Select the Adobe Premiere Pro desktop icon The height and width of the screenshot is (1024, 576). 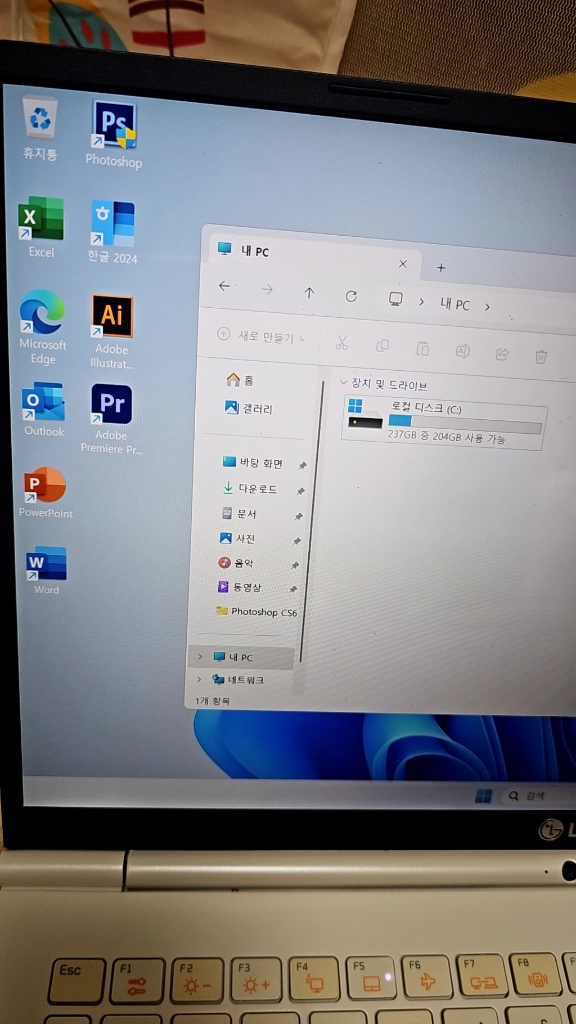coord(111,419)
